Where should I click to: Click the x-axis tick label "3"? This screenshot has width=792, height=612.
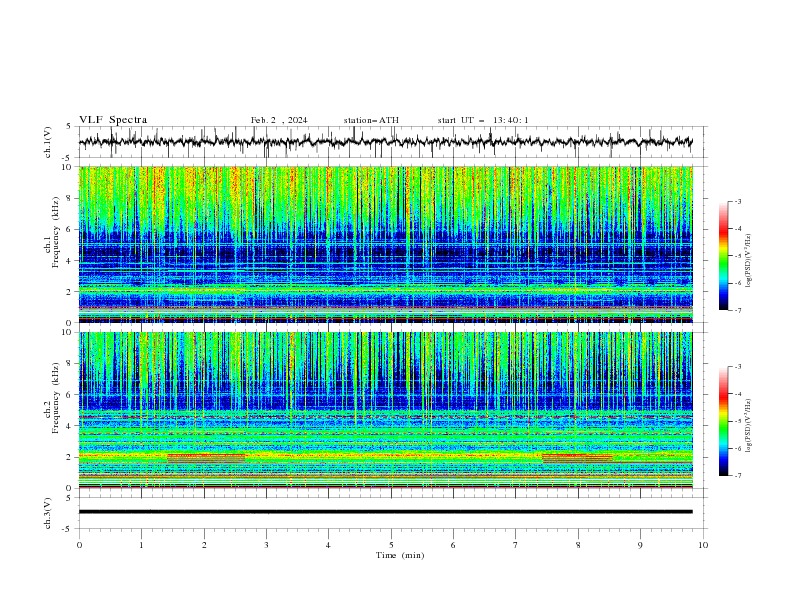[x=266, y=545]
